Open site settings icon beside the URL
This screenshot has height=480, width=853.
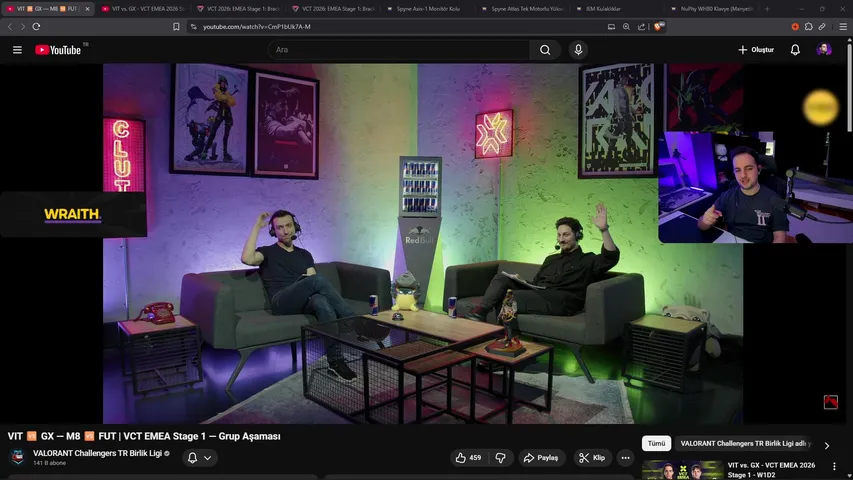pyautogui.click(x=193, y=26)
